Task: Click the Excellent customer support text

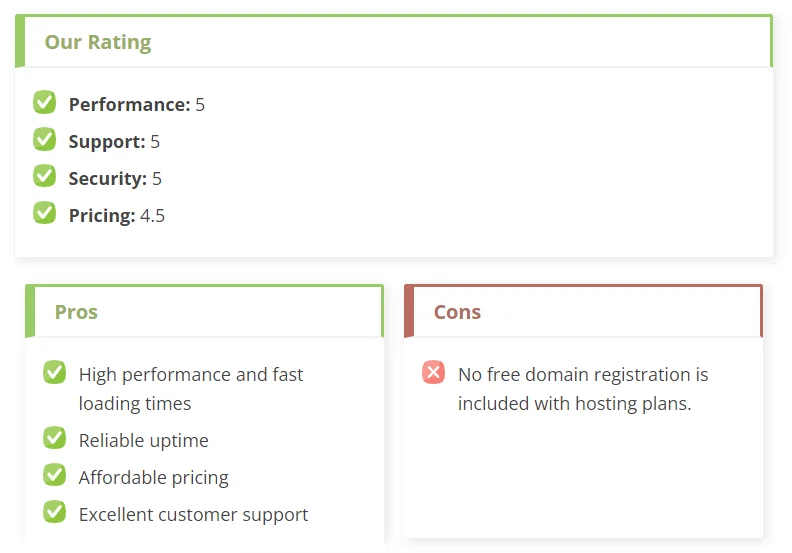Action: 193,515
